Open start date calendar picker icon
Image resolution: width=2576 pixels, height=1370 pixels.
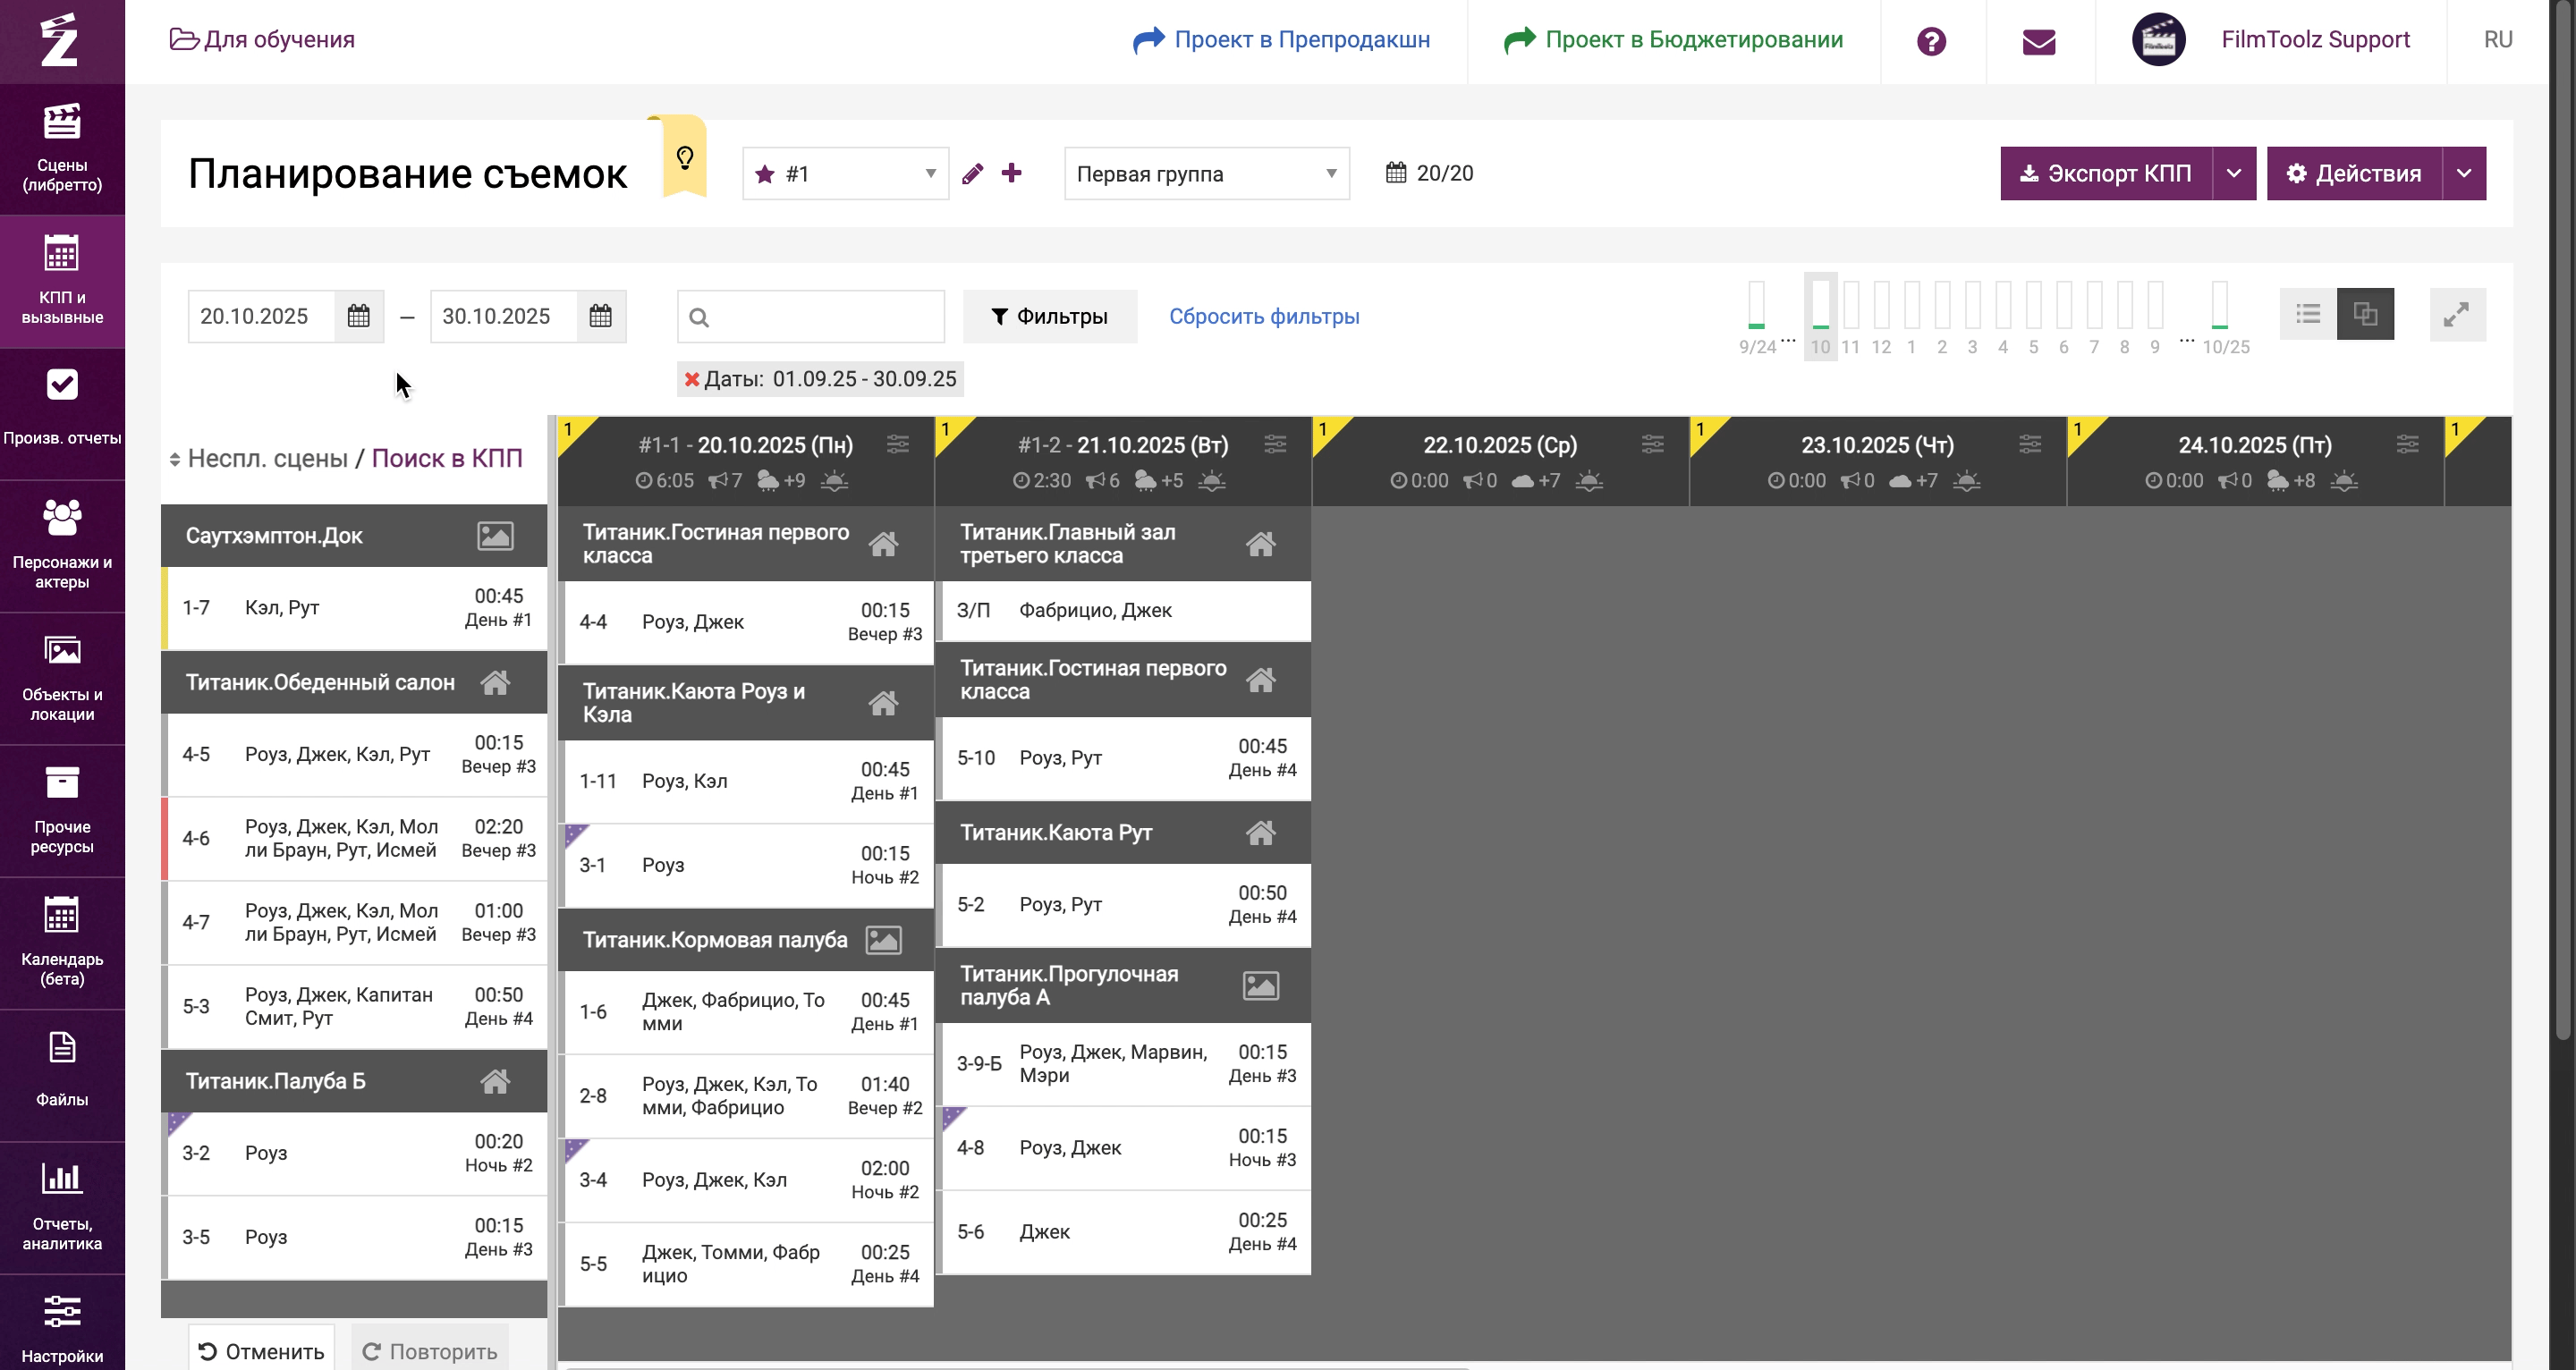pos(359,316)
